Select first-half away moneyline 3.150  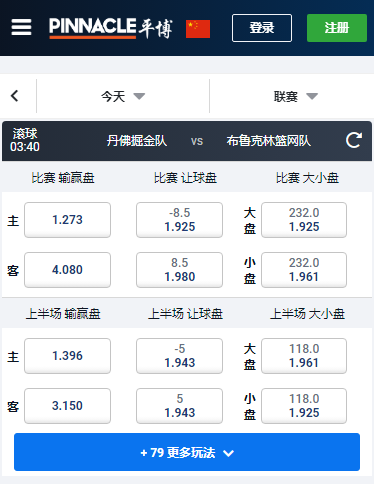67,406
